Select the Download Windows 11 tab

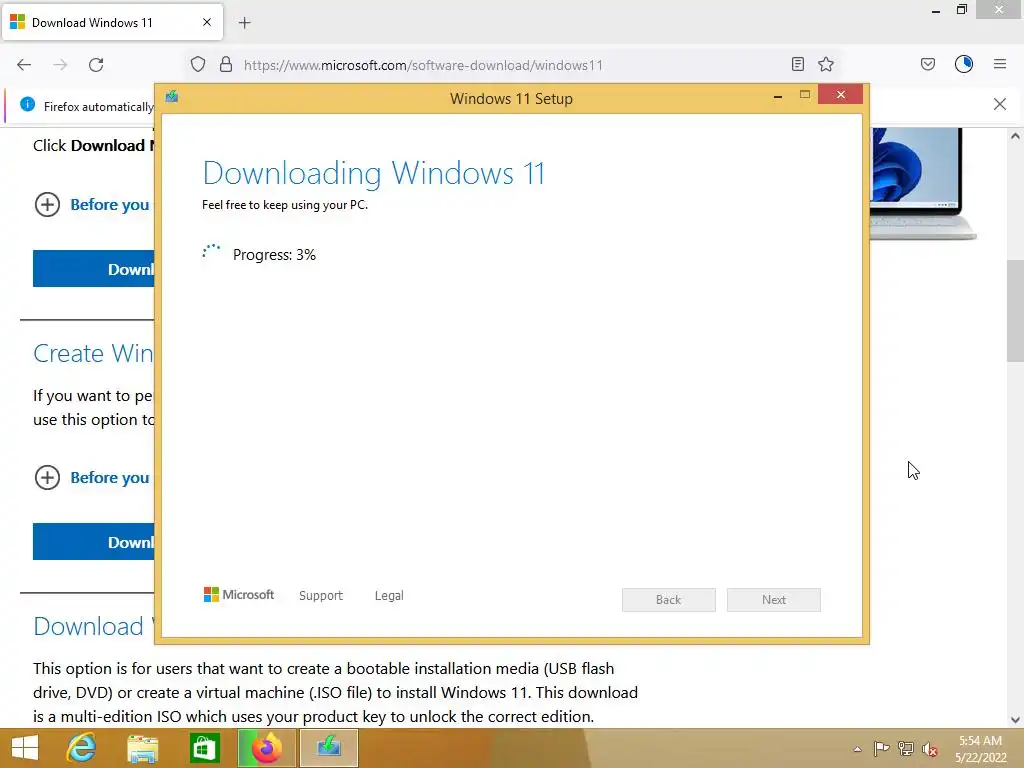[112, 22]
